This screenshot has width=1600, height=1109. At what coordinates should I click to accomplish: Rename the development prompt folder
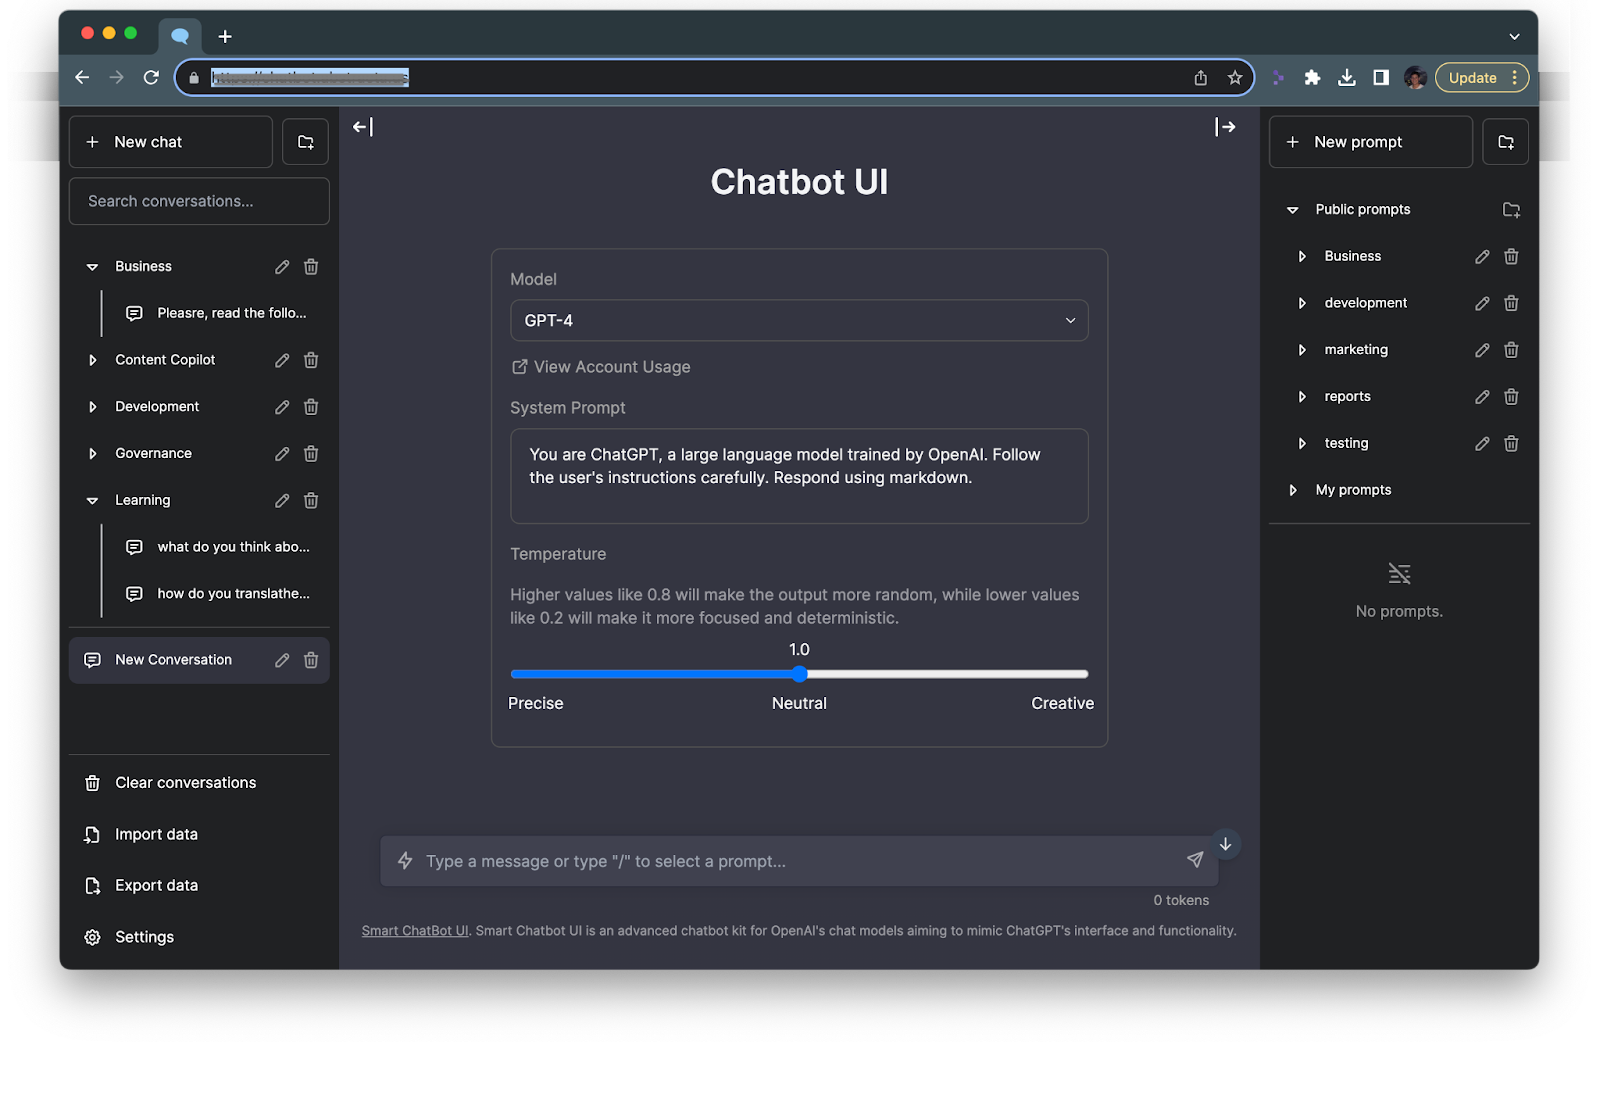click(x=1482, y=303)
